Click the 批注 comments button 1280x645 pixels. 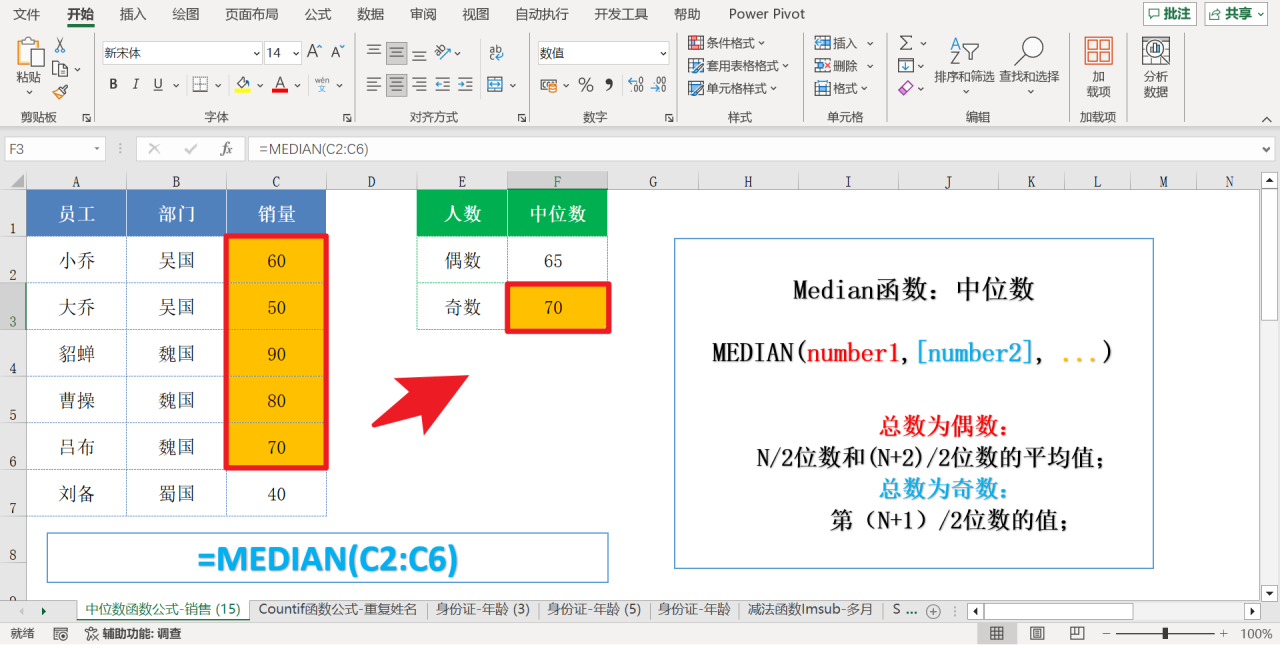click(x=1170, y=14)
